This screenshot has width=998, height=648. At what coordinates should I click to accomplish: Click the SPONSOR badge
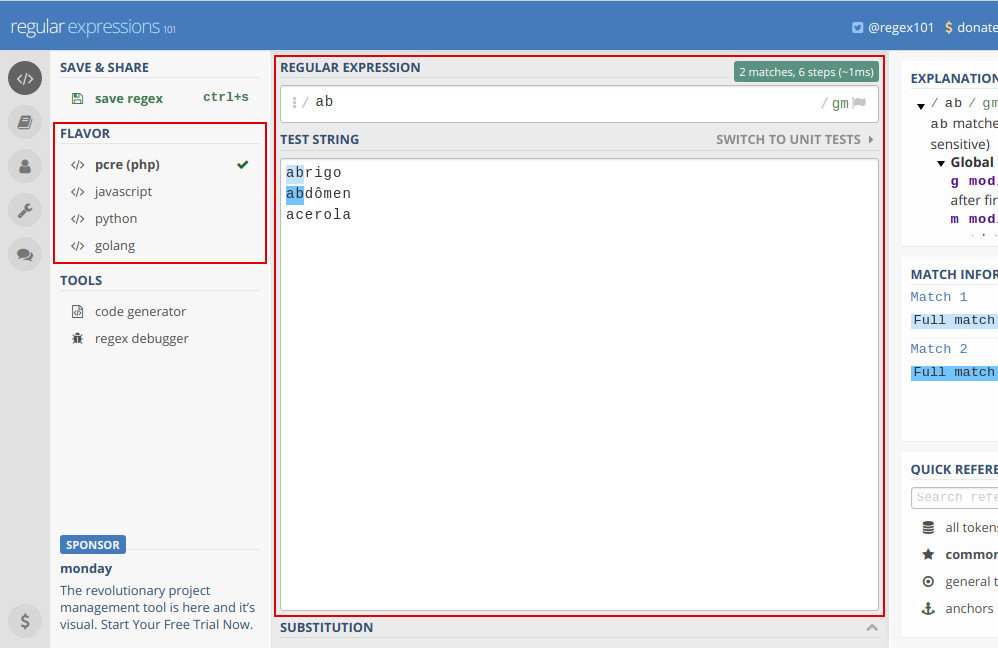93,545
